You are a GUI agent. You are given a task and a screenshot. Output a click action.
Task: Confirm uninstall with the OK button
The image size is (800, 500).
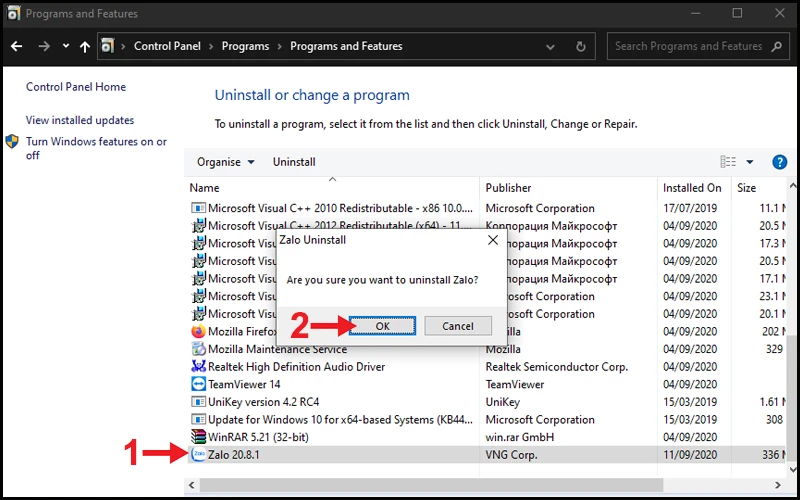[x=383, y=326]
